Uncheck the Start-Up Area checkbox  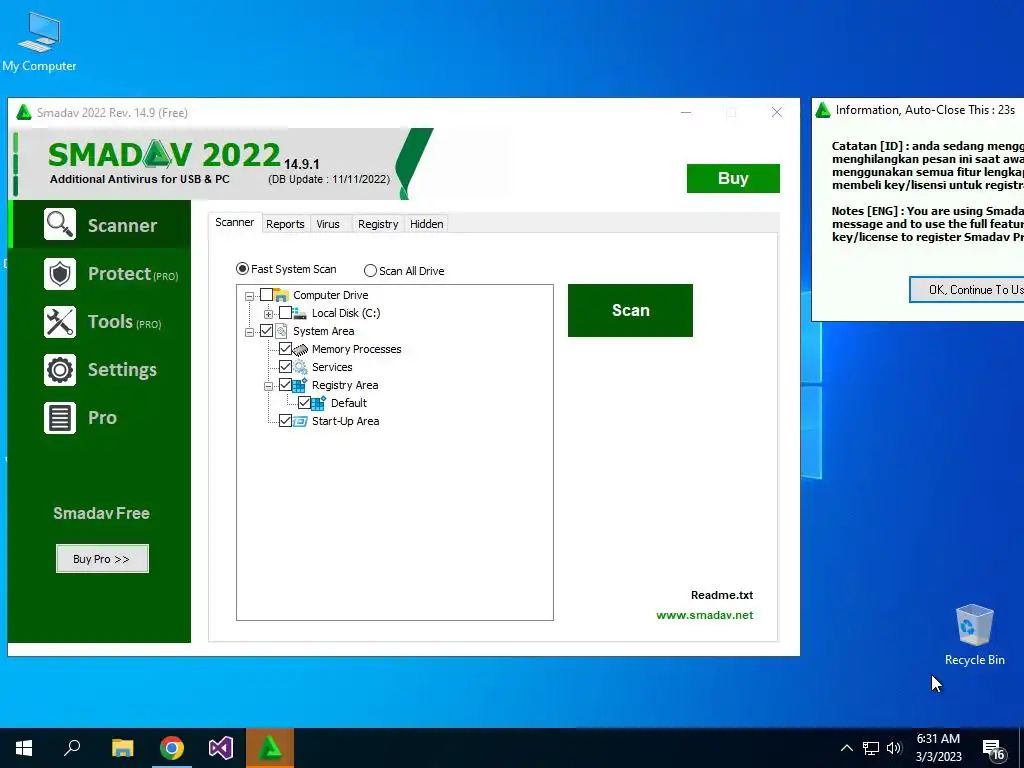[285, 421]
